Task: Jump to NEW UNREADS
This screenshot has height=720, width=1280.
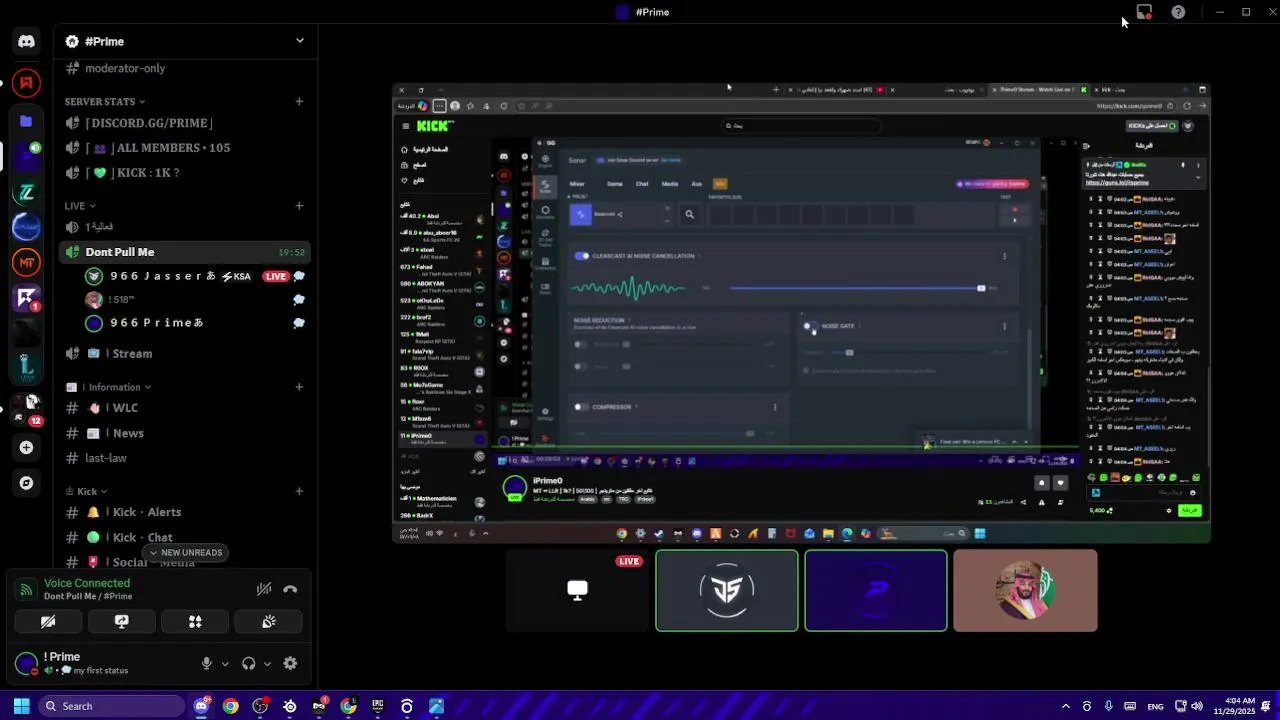Action: (184, 552)
